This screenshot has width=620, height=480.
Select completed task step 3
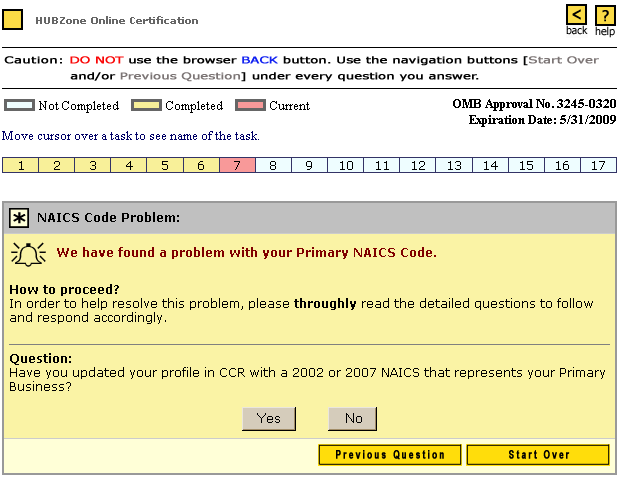pyautogui.click(x=93, y=166)
